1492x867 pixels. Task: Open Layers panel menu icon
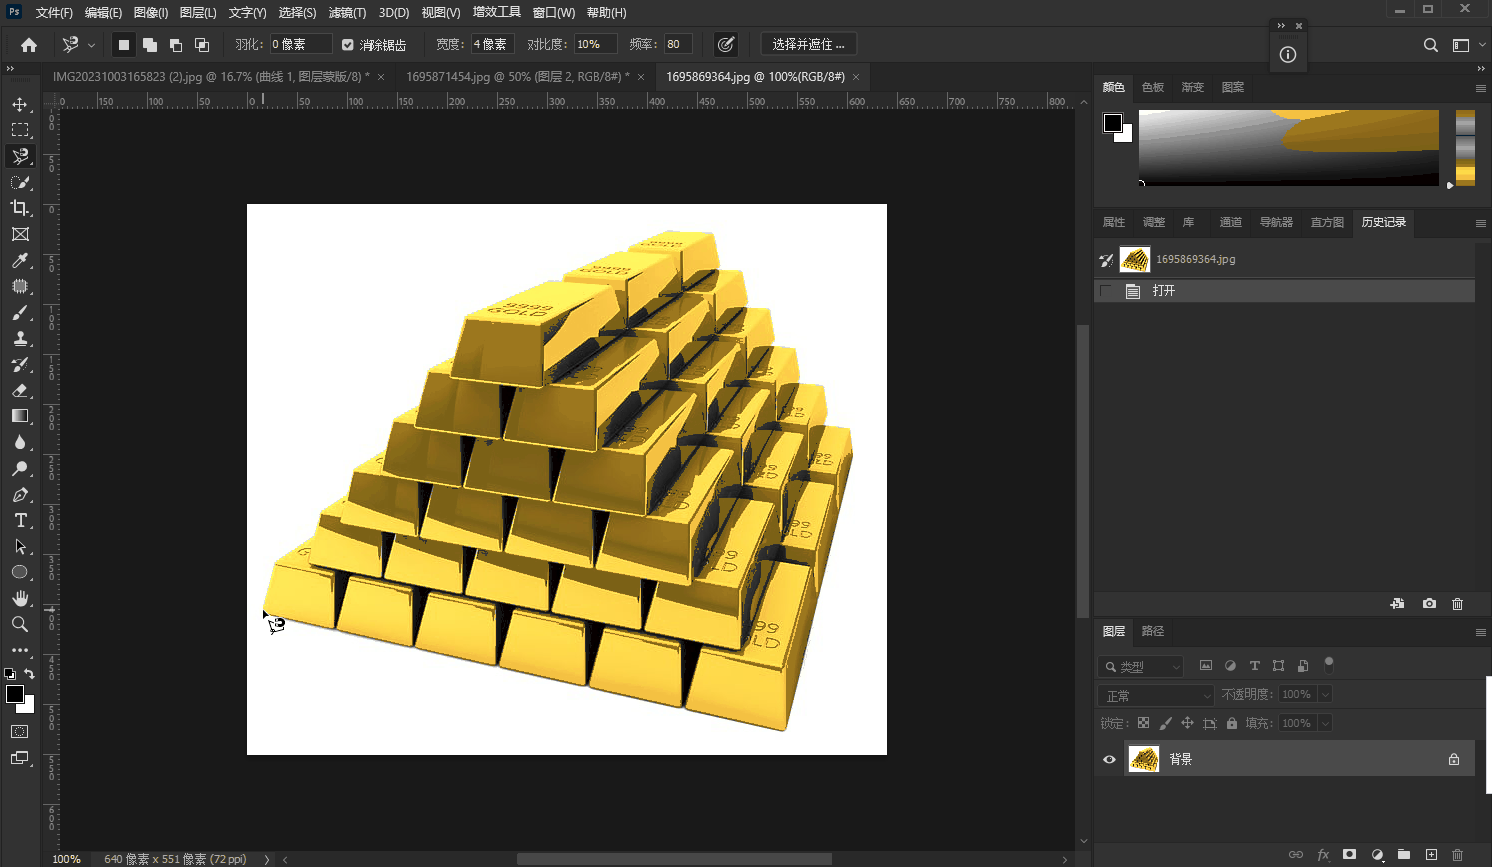[1481, 632]
